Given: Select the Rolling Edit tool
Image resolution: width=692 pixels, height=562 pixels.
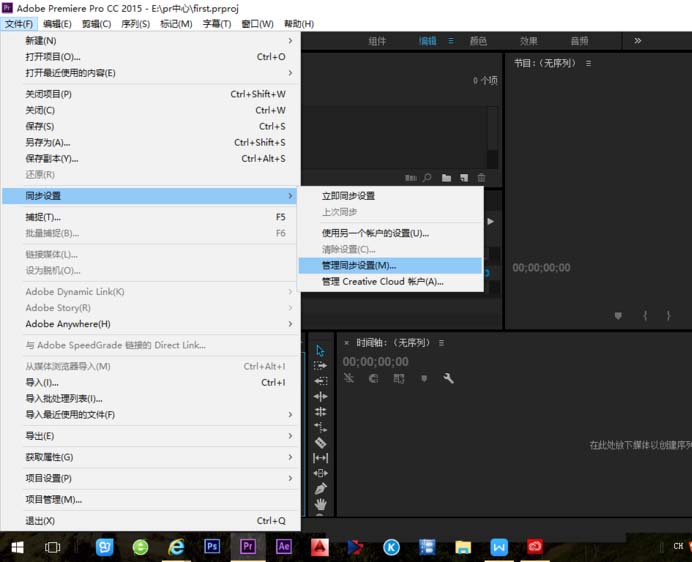Looking at the screenshot, I should pos(320,412).
